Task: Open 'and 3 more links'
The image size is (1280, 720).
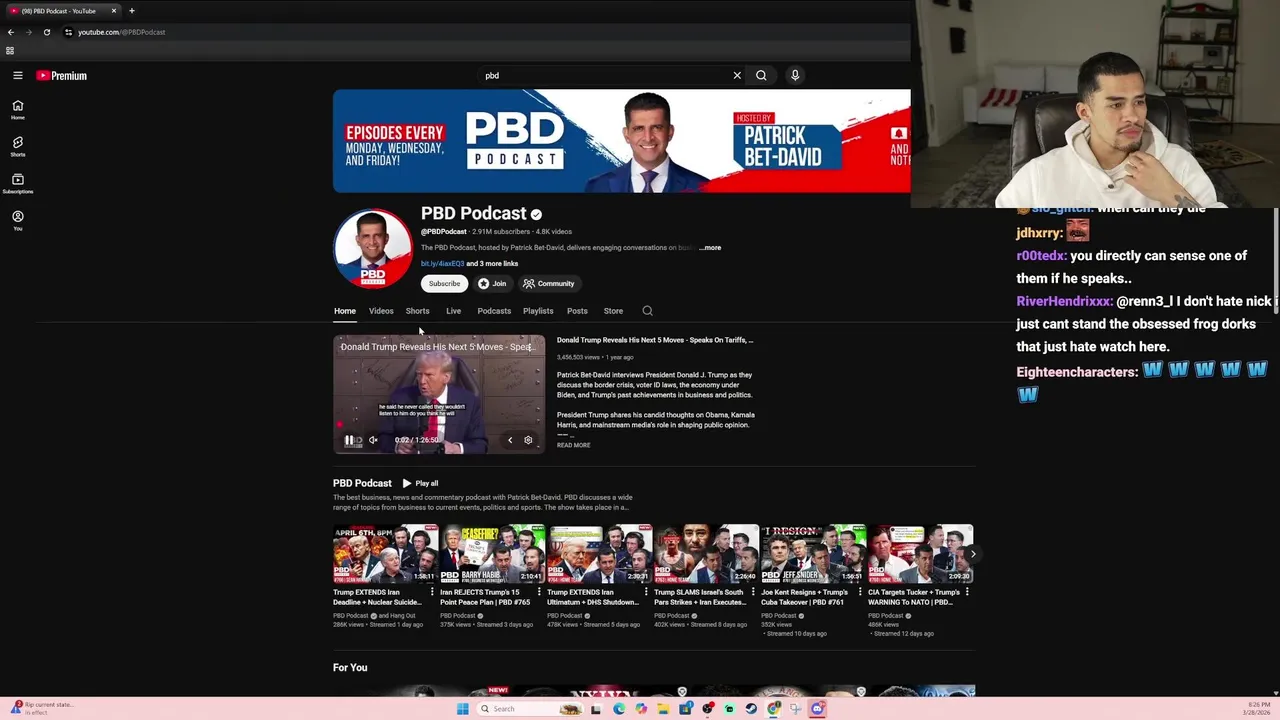Action: coord(492,264)
